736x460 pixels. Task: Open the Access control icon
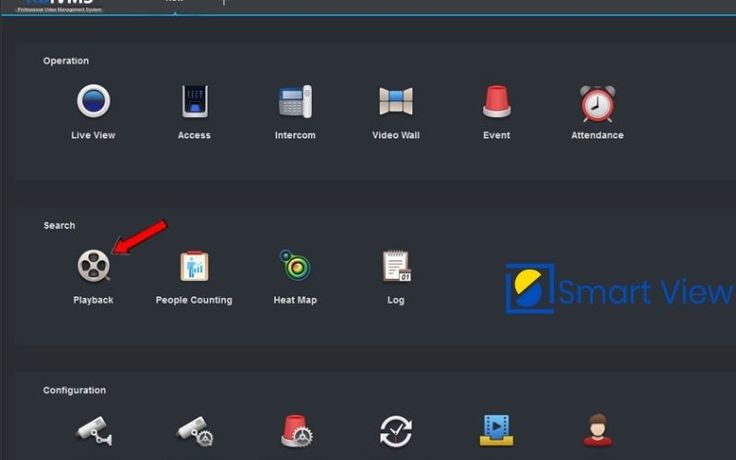pyautogui.click(x=194, y=102)
